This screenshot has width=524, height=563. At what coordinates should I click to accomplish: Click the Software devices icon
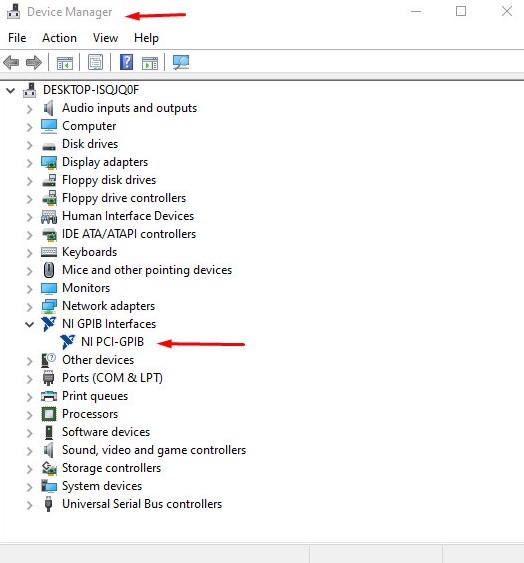(49, 432)
